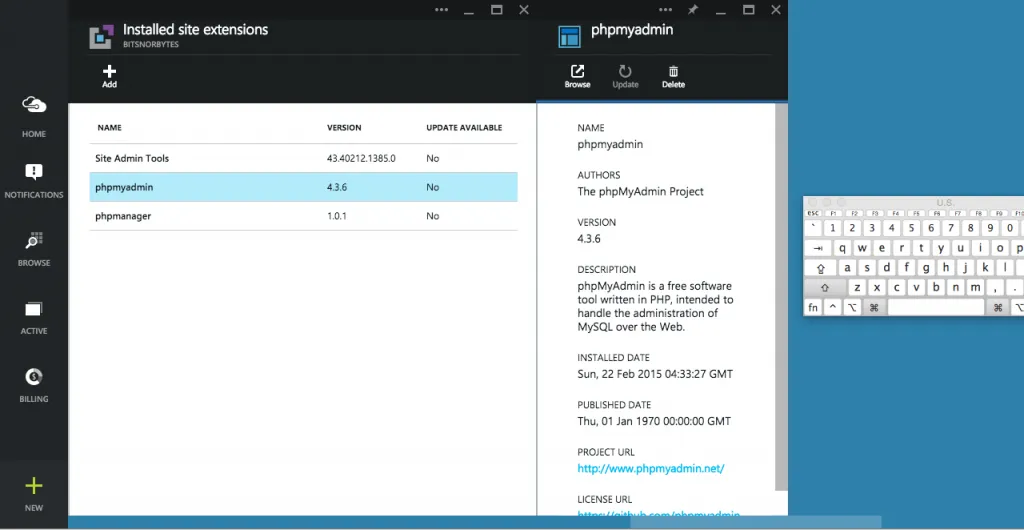1024x530 pixels.
Task: Select the Site Admin Tools row
Action: click(304, 159)
